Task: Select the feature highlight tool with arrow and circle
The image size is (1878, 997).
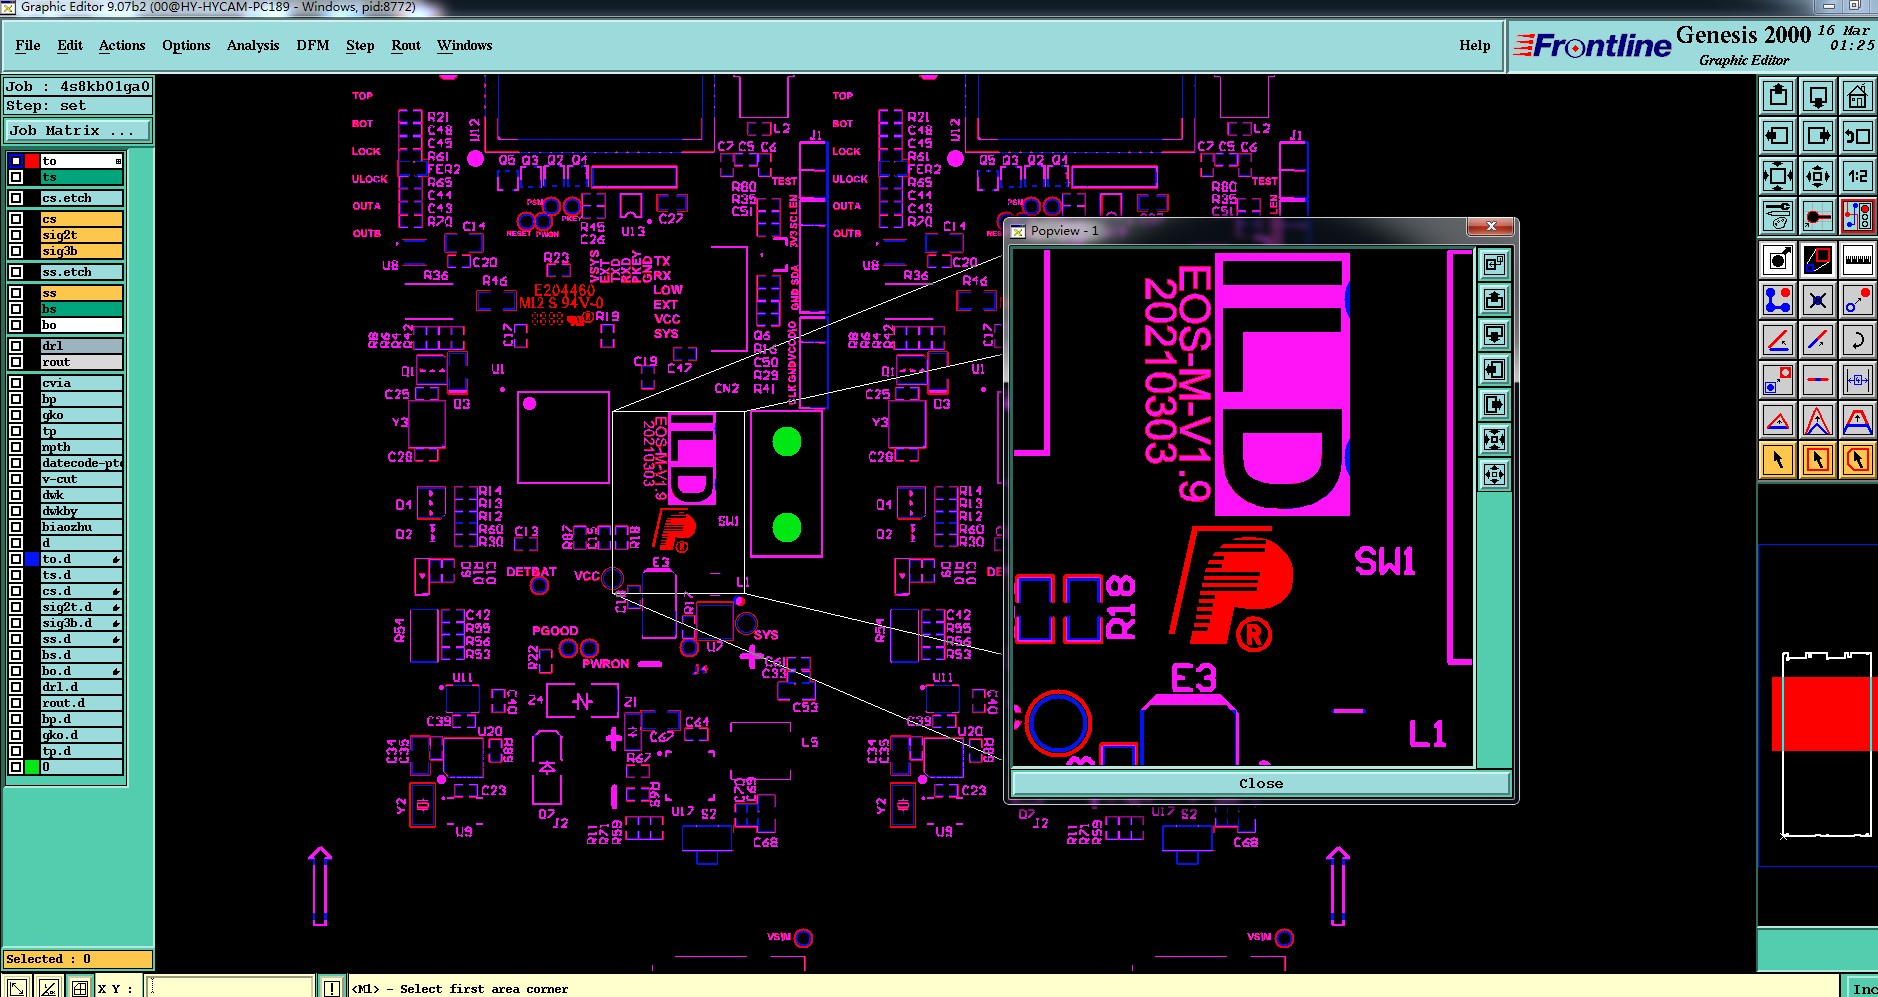Action: click(x=1778, y=260)
